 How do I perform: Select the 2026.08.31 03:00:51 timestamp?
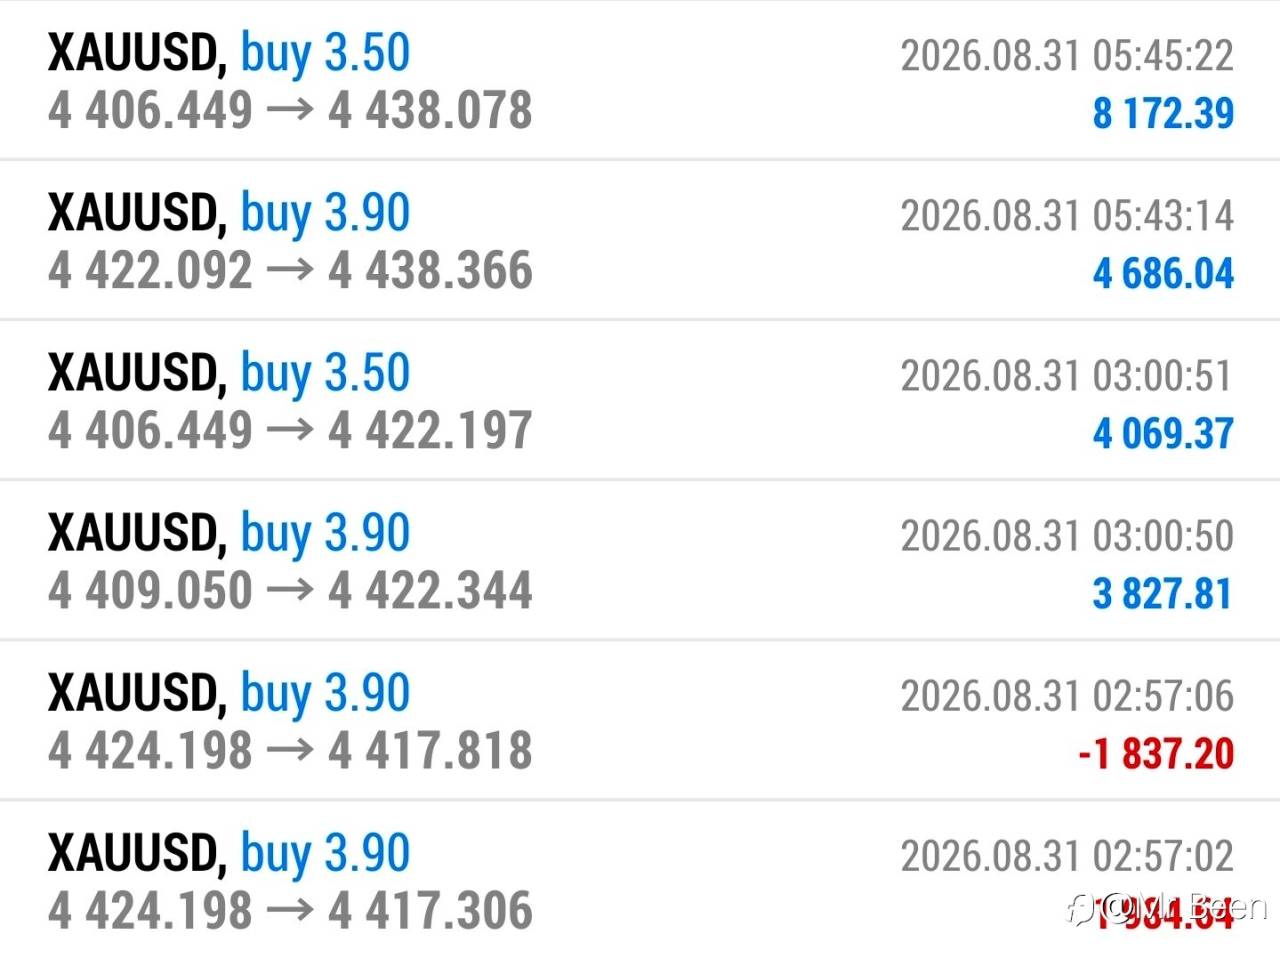(1067, 376)
